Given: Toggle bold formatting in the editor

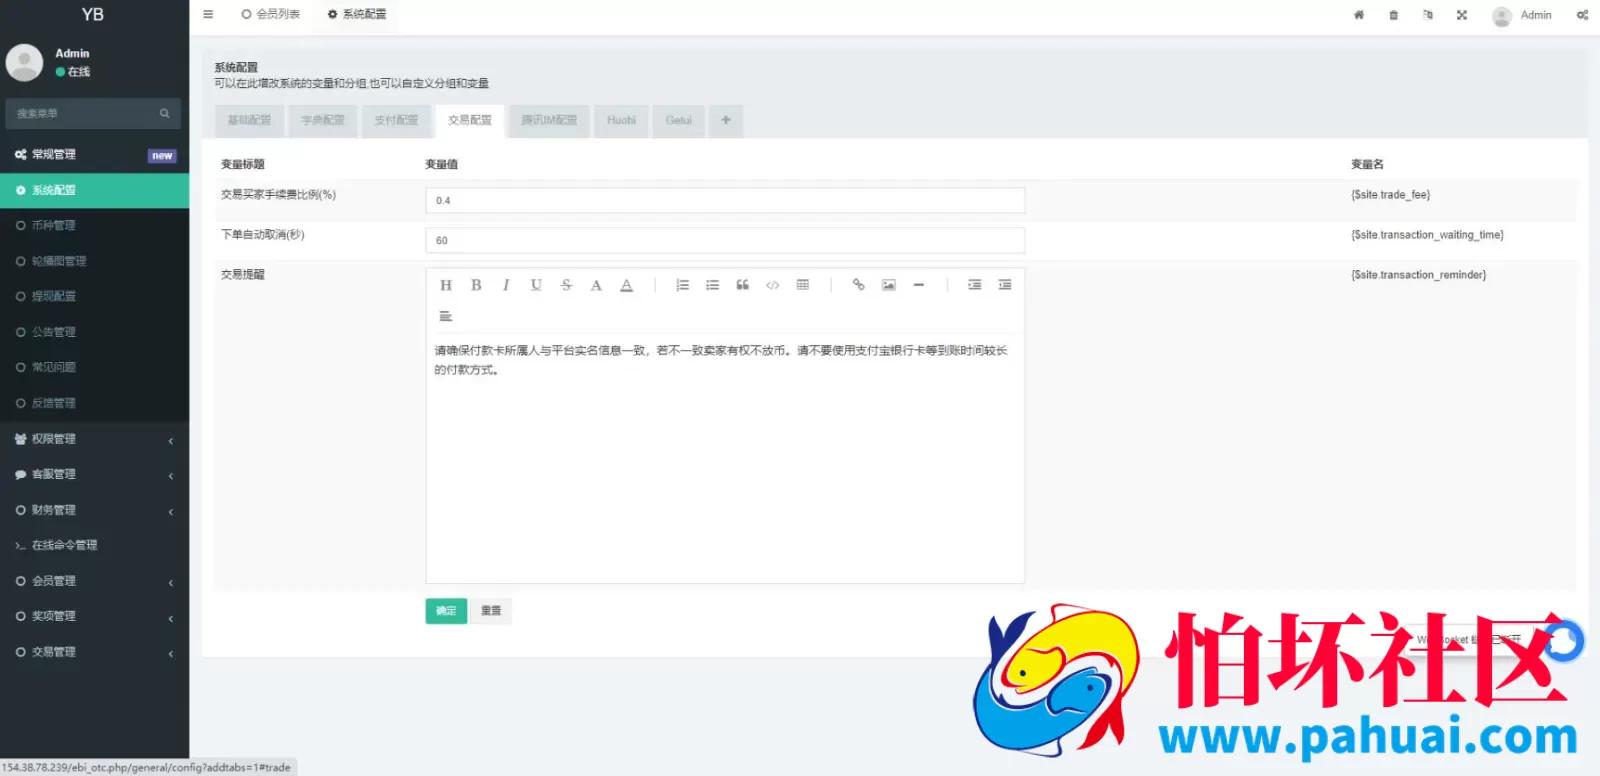Looking at the screenshot, I should 476,285.
